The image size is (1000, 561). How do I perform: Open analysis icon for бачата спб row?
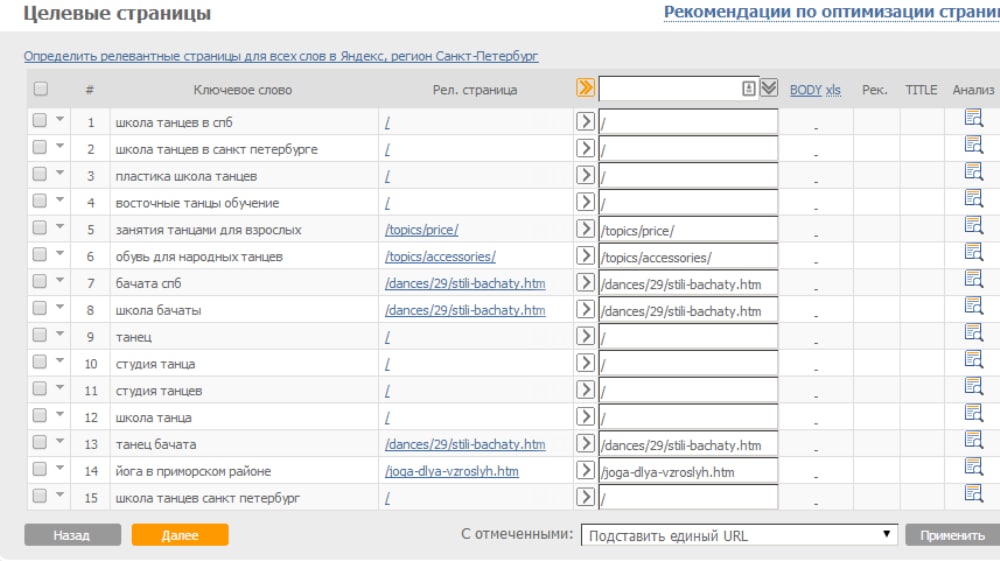coord(973,279)
